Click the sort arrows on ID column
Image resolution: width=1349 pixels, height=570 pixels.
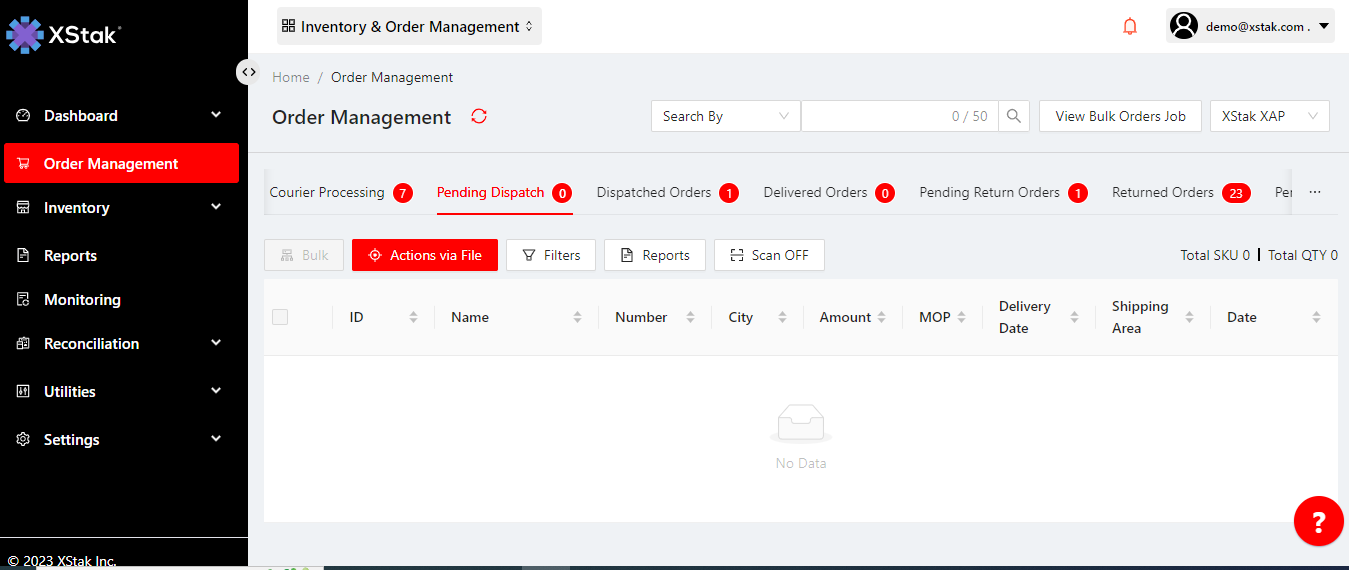tap(413, 317)
